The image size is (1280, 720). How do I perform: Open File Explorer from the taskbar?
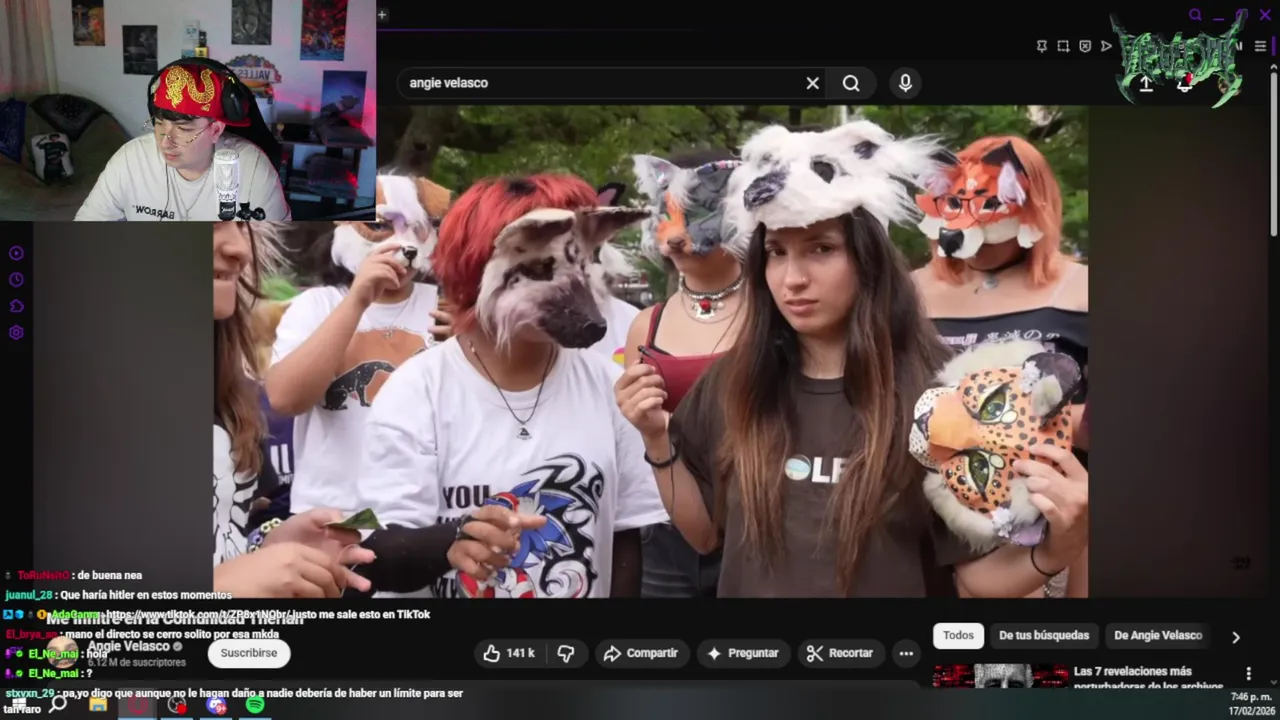coord(98,704)
